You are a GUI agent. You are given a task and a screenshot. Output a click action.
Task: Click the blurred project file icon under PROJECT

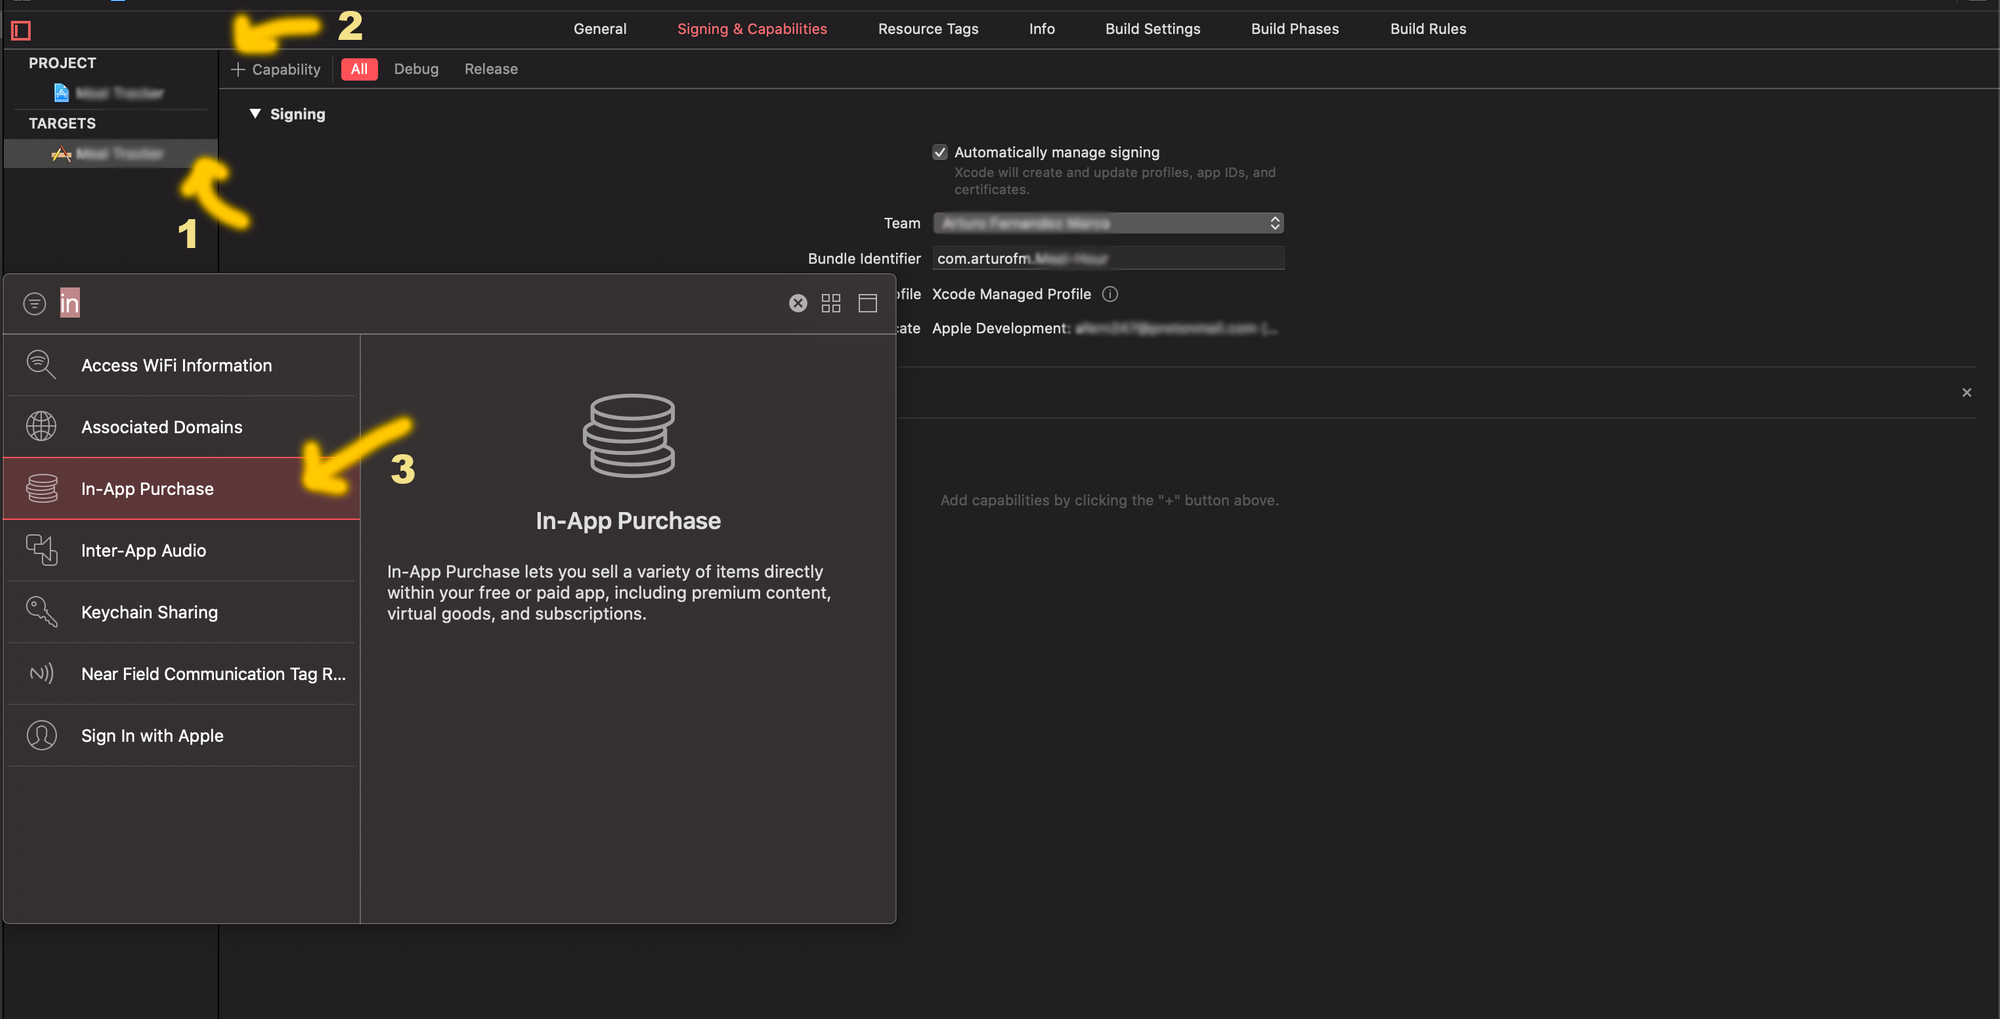pyautogui.click(x=61, y=93)
